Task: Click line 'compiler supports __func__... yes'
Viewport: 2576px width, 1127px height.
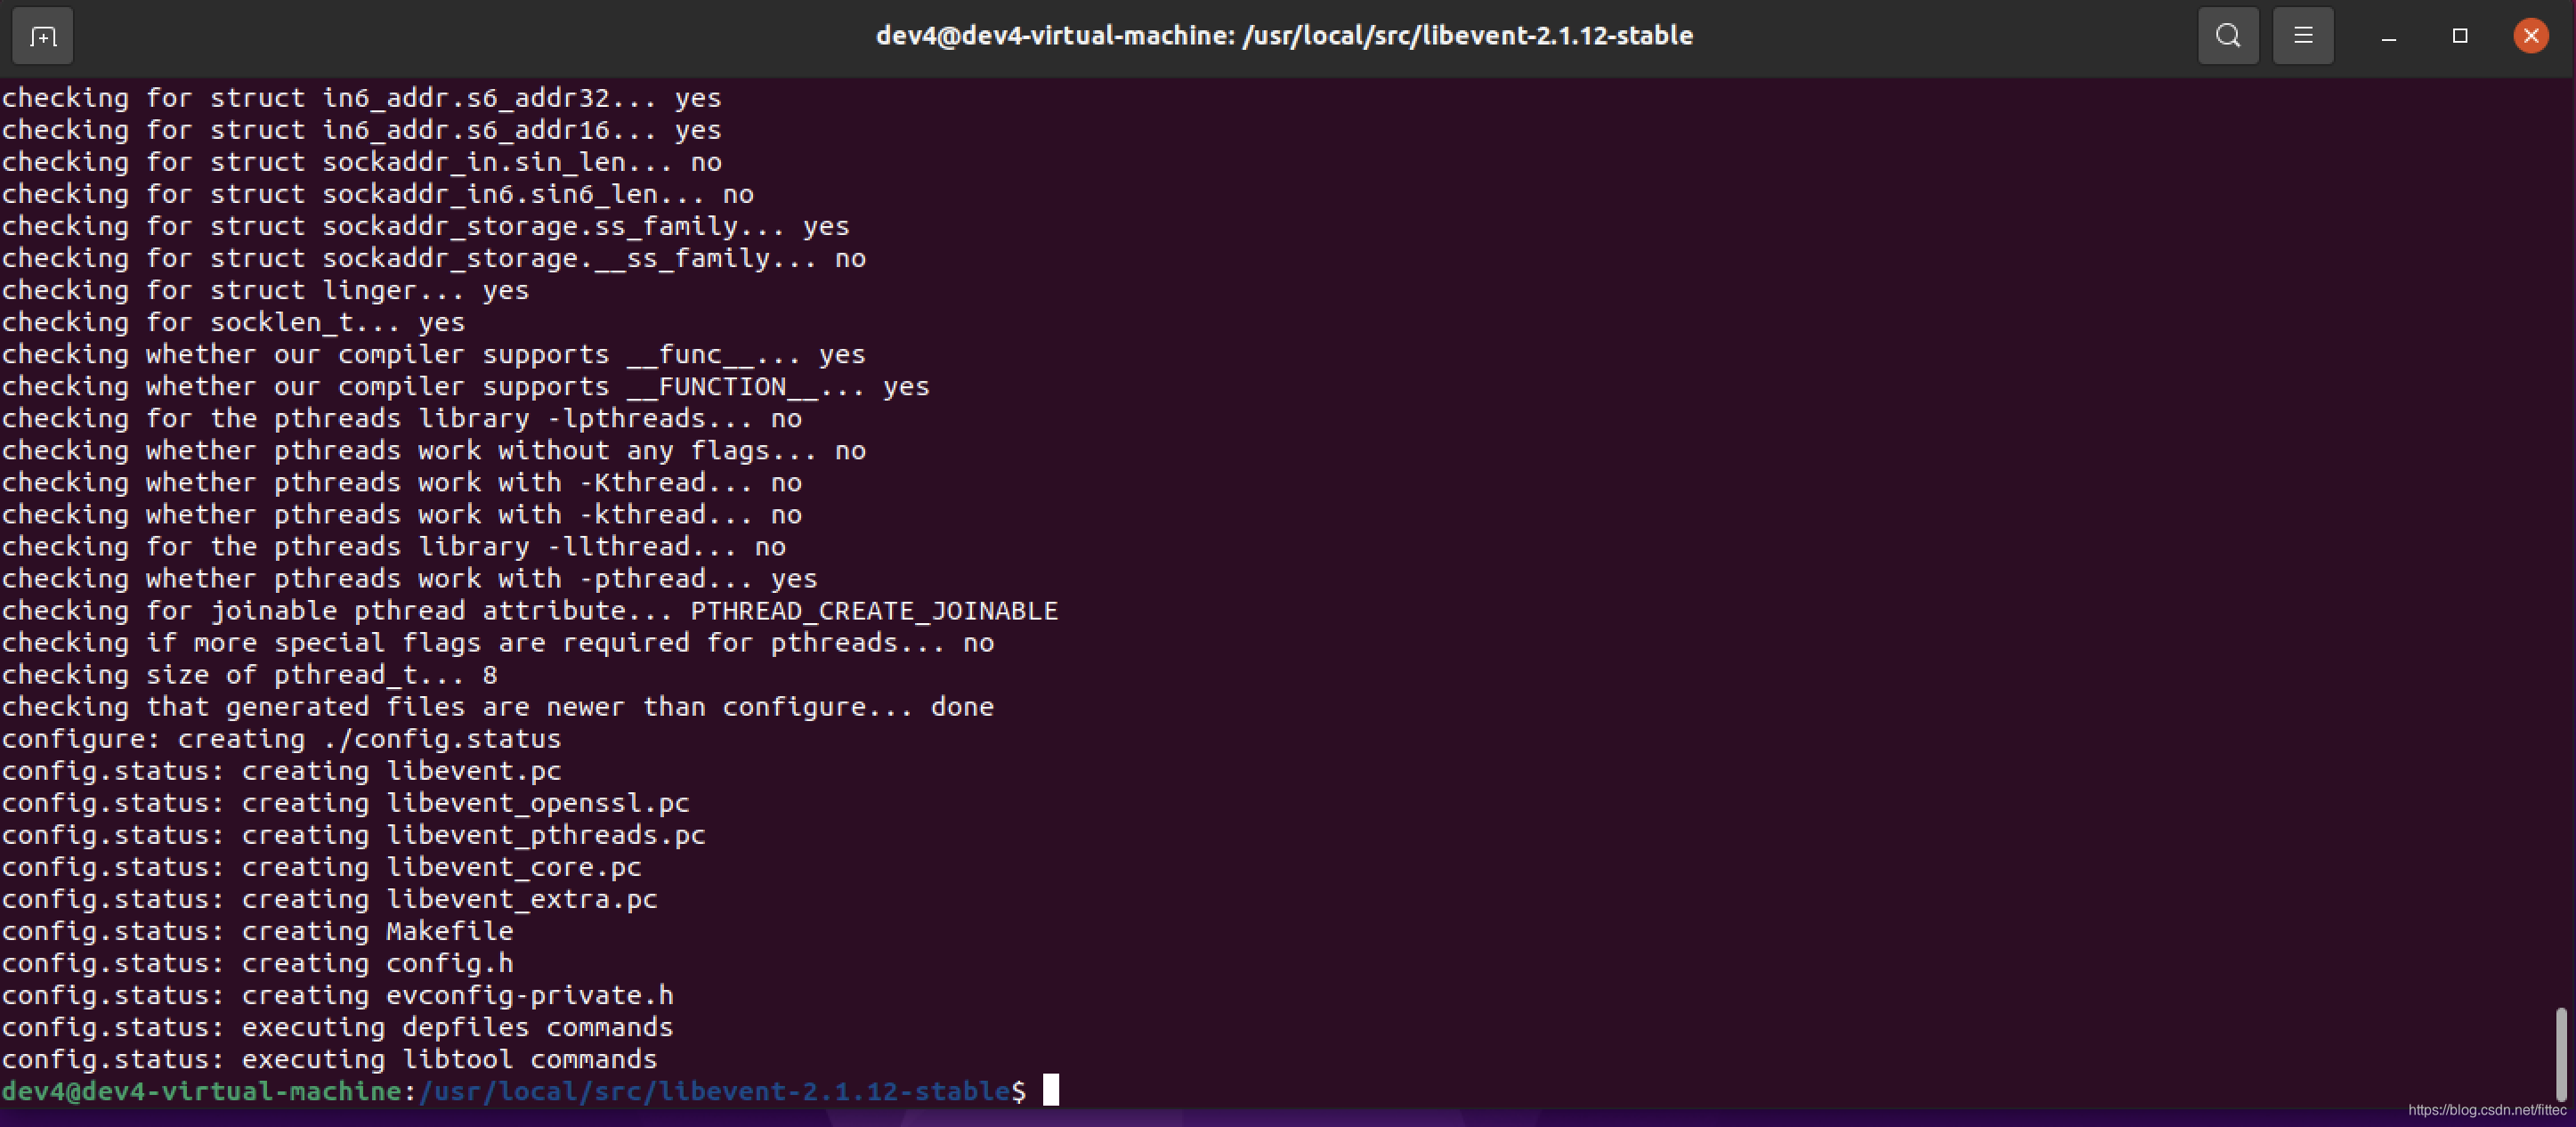Action: (x=433, y=355)
